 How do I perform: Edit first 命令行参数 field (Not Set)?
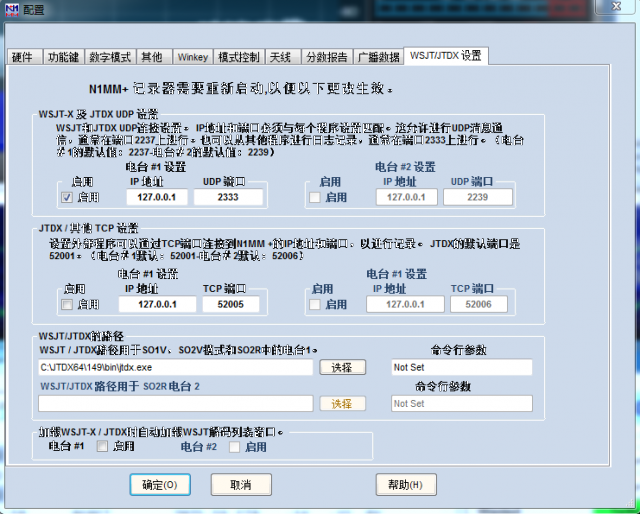pos(462,367)
